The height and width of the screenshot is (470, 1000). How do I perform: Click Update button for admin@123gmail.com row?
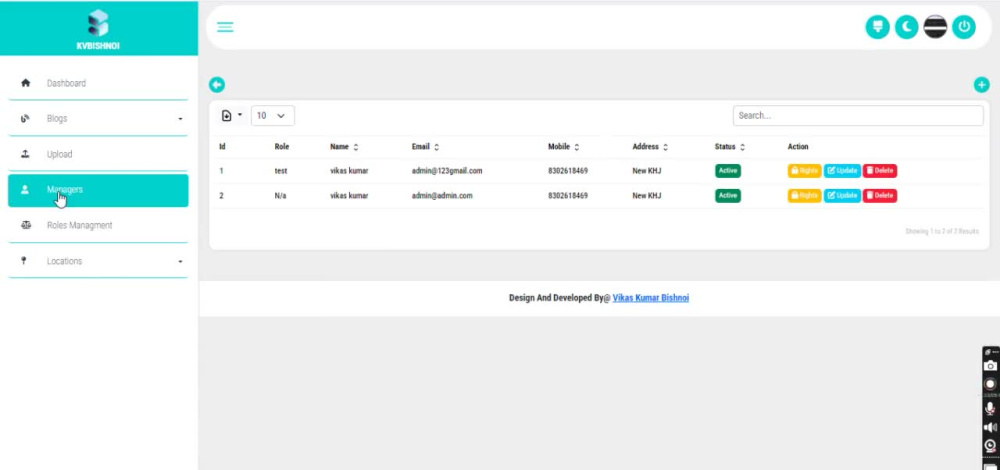point(842,171)
